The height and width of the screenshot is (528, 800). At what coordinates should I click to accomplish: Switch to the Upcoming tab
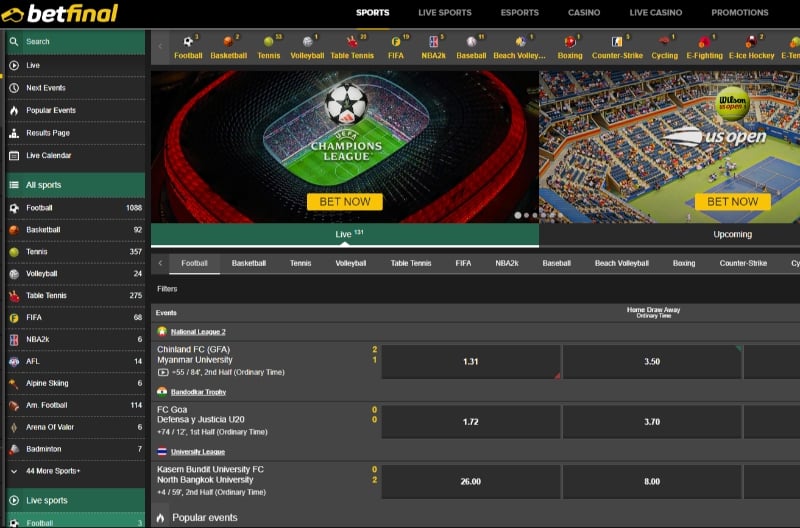click(x=732, y=235)
